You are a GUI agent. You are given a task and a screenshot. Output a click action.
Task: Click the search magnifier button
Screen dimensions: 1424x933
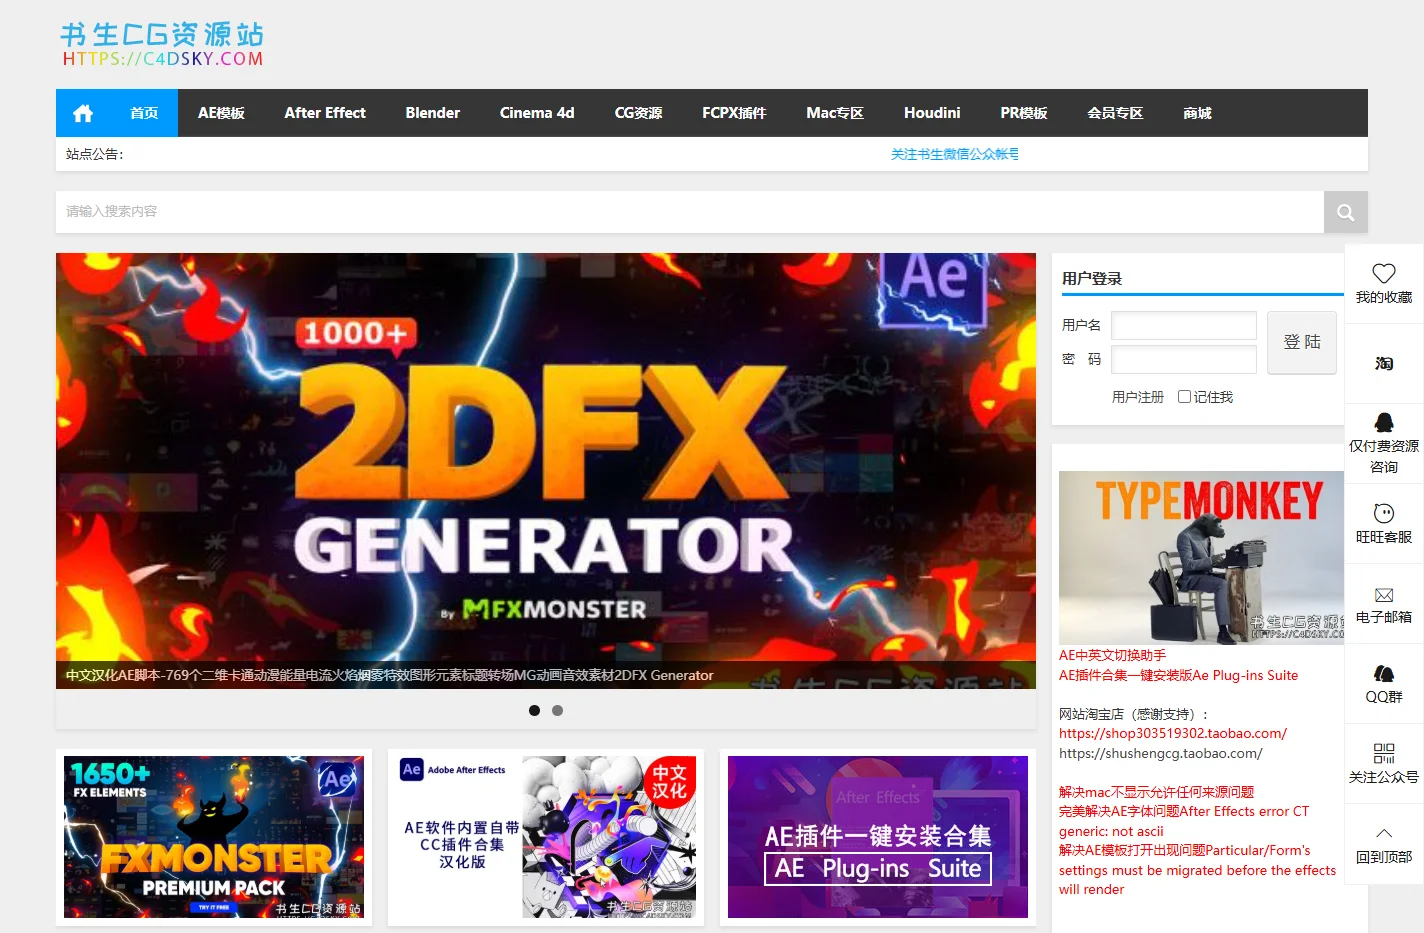[x=1345, y=212]
